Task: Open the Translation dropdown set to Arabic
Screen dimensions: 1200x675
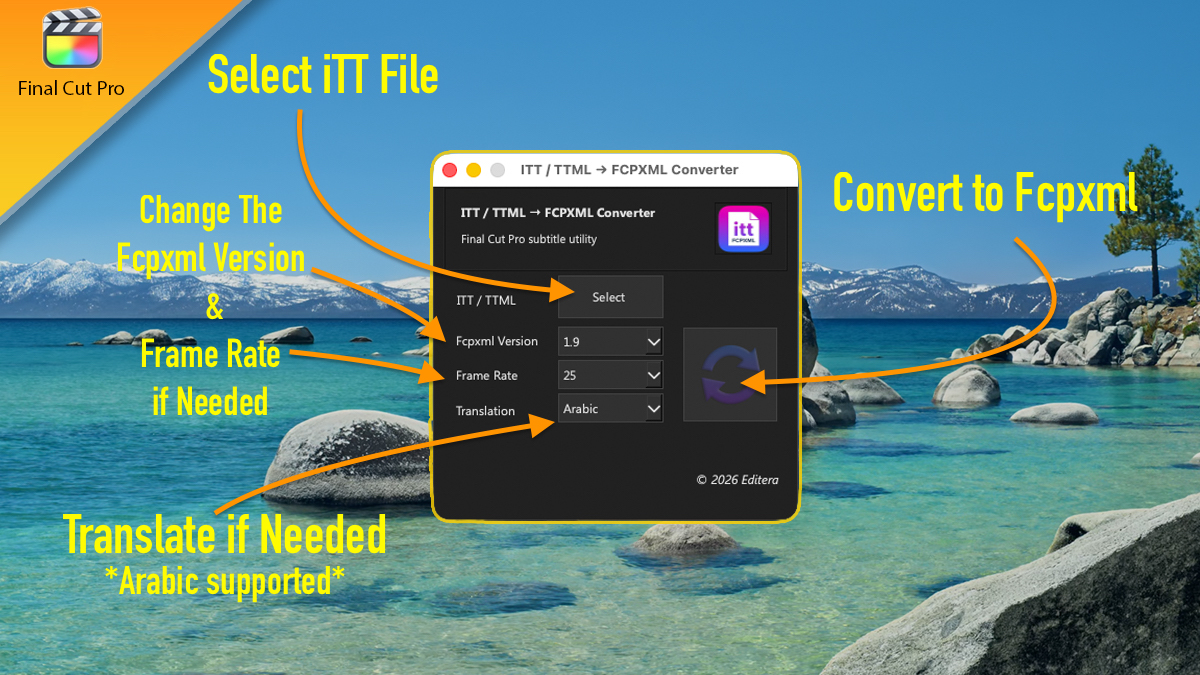Action: pyautogui.click(x=610, y=408)
